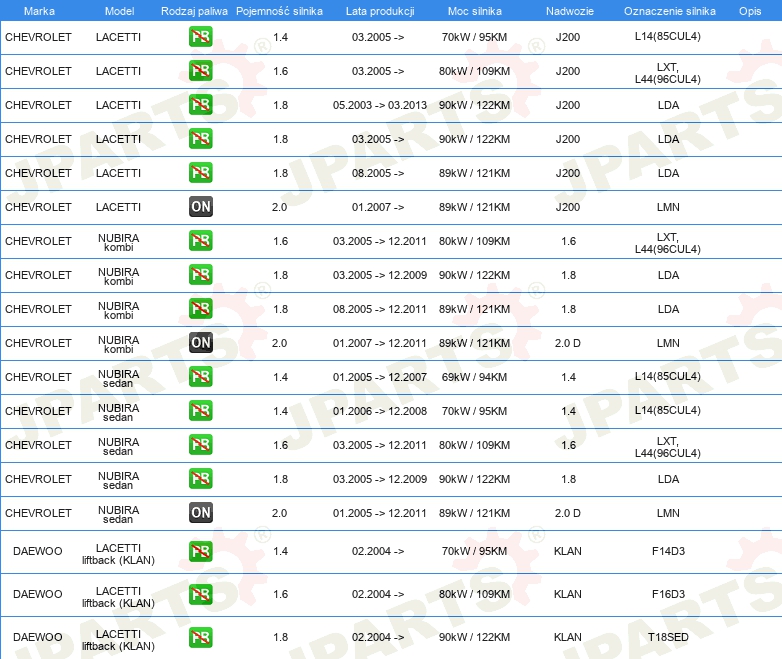Viewport: 782px width, 659px height.
Task: Select the date range 05.2003 -> 03.2013
Action: (380, 105)
